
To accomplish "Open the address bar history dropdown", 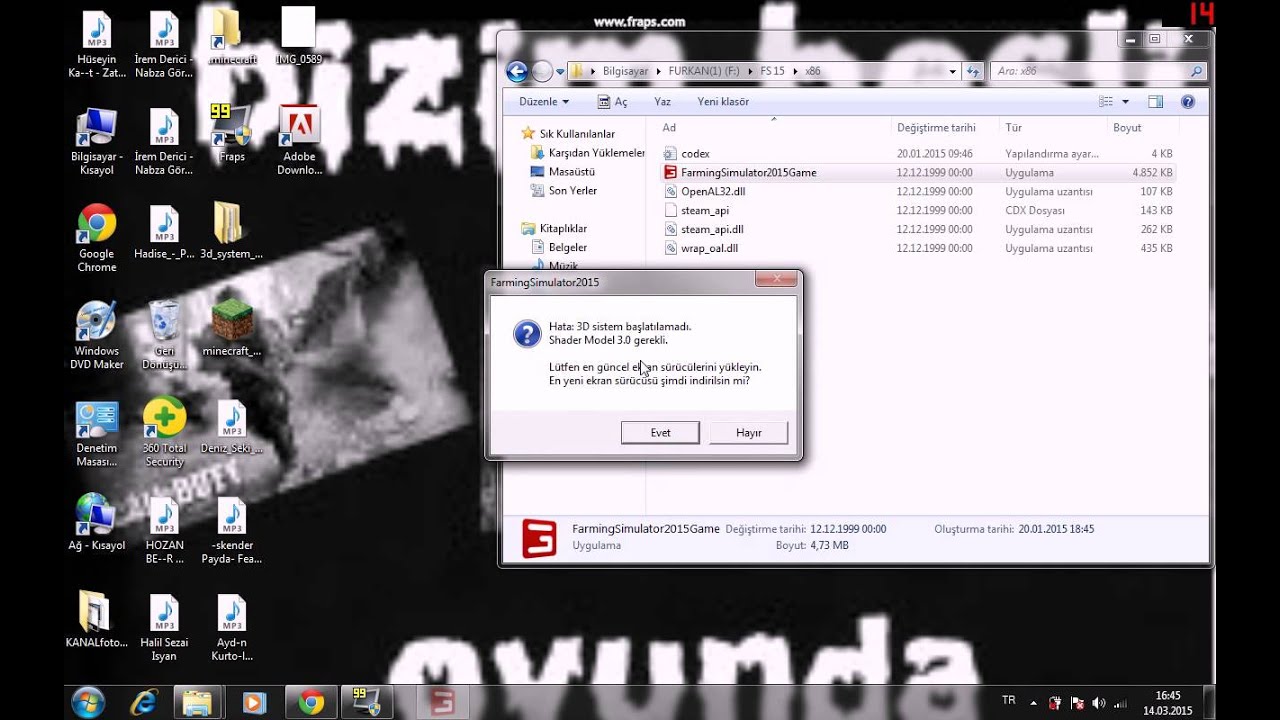I will pos(953,71).
